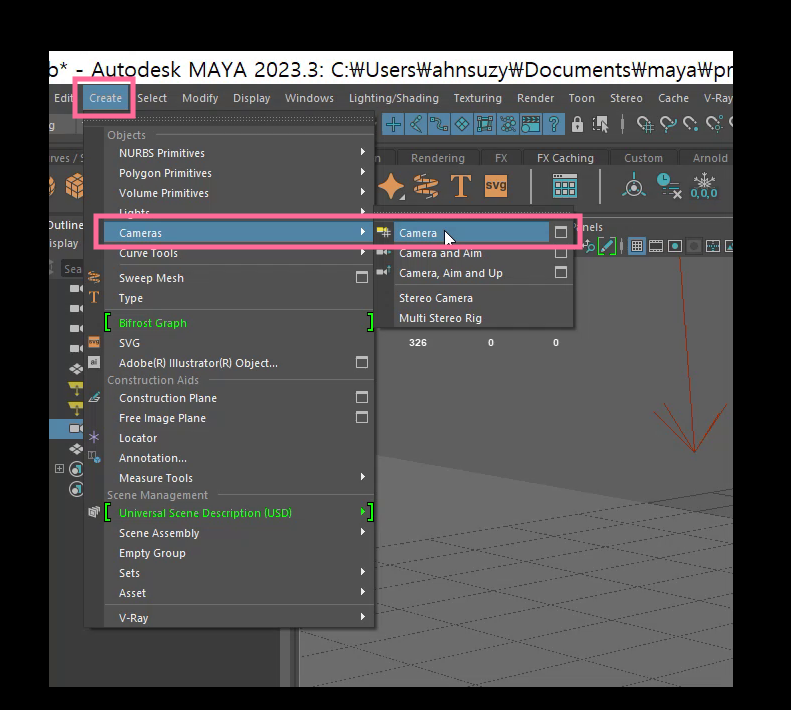Toggle the lock current selection padlock
791x710 pixels.
point(577,124)
